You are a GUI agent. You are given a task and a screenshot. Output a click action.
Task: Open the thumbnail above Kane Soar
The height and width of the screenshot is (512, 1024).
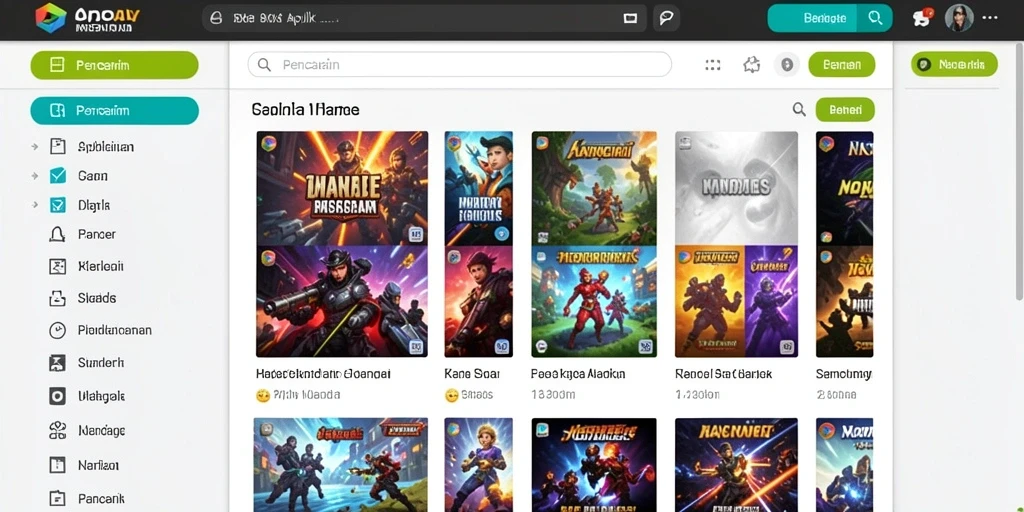point(479,244)
